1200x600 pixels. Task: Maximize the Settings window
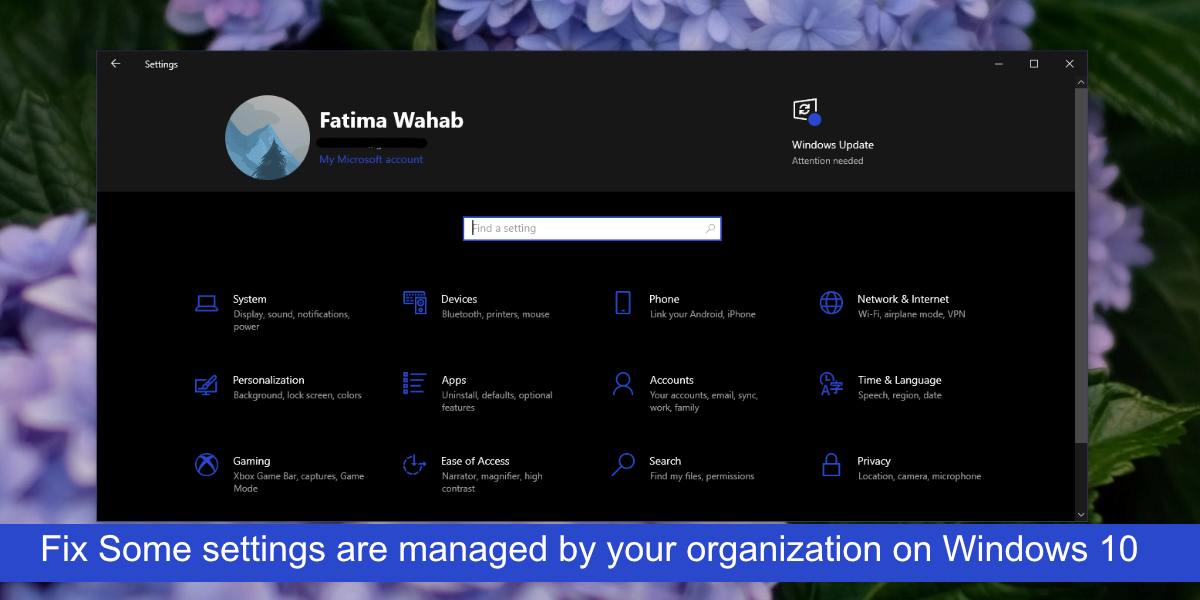tap(1034, 64)
